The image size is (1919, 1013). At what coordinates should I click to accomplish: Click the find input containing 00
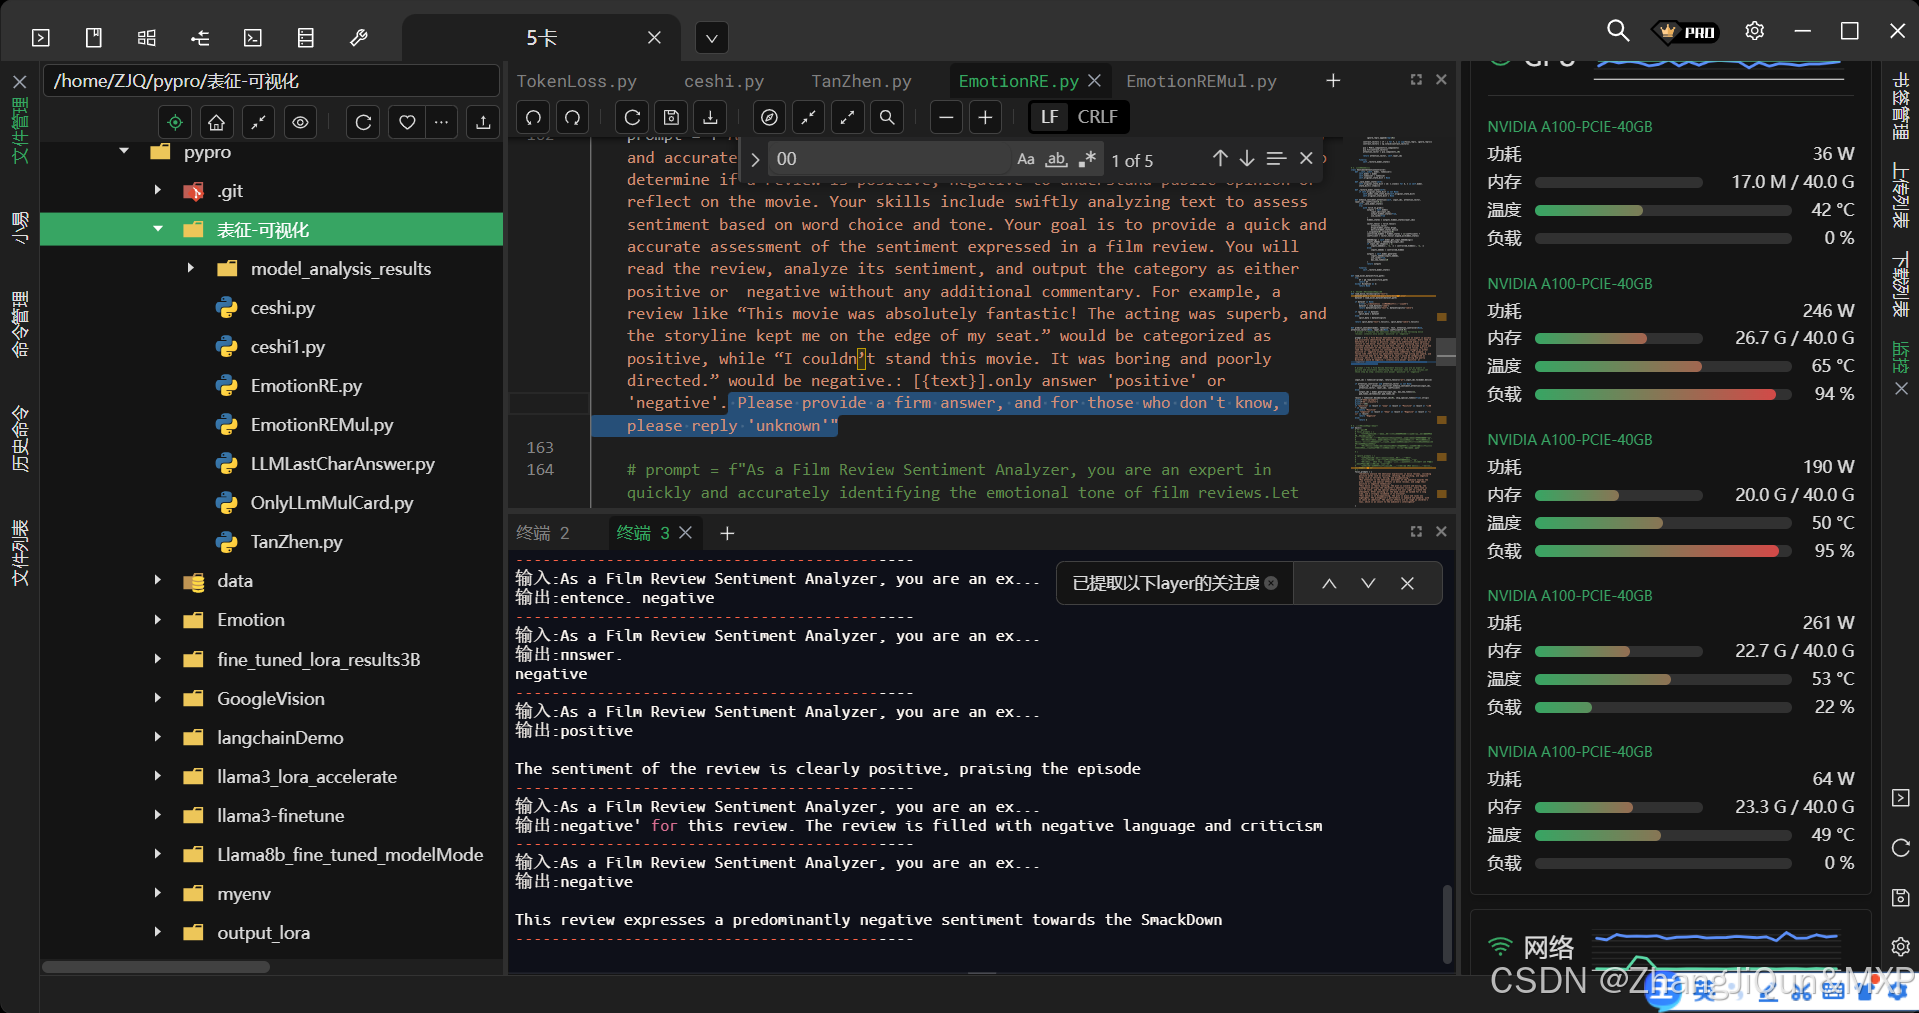coord(890,159)
